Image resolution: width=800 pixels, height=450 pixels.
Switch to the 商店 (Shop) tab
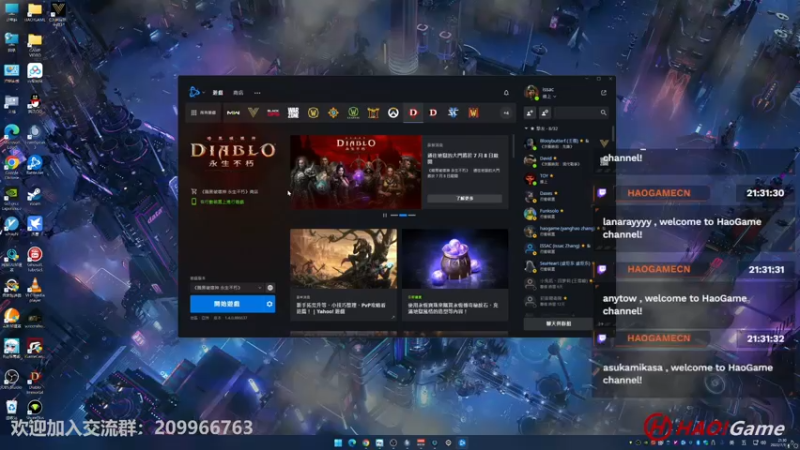tap(238, 93)
